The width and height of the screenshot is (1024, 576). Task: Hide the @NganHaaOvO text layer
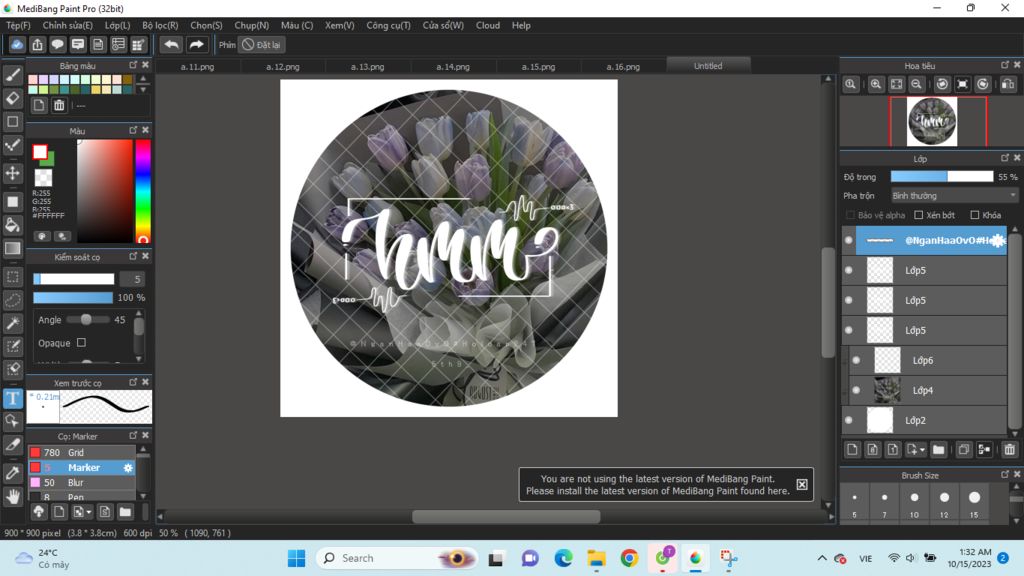pyautogui.click(x=848, y=240)
